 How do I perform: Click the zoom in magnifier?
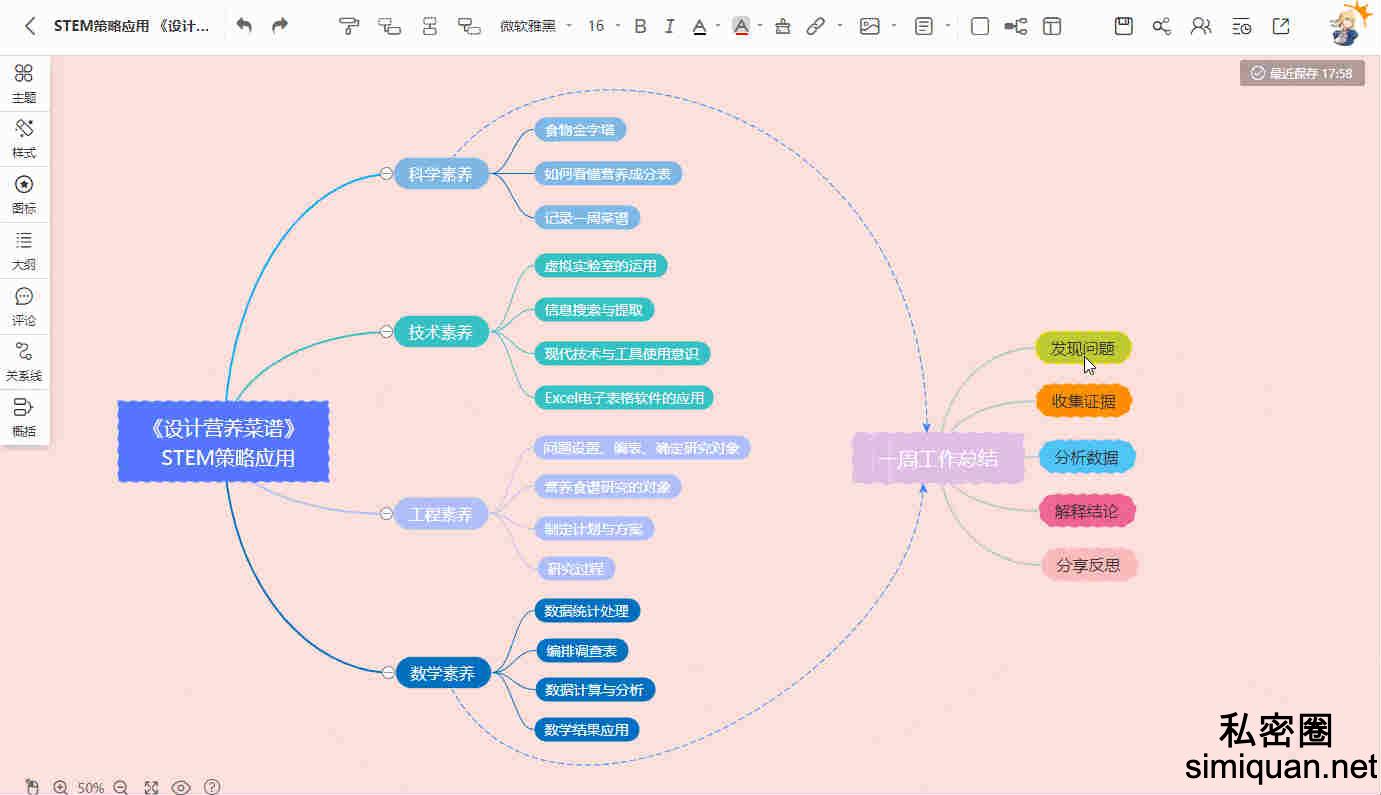61,787
